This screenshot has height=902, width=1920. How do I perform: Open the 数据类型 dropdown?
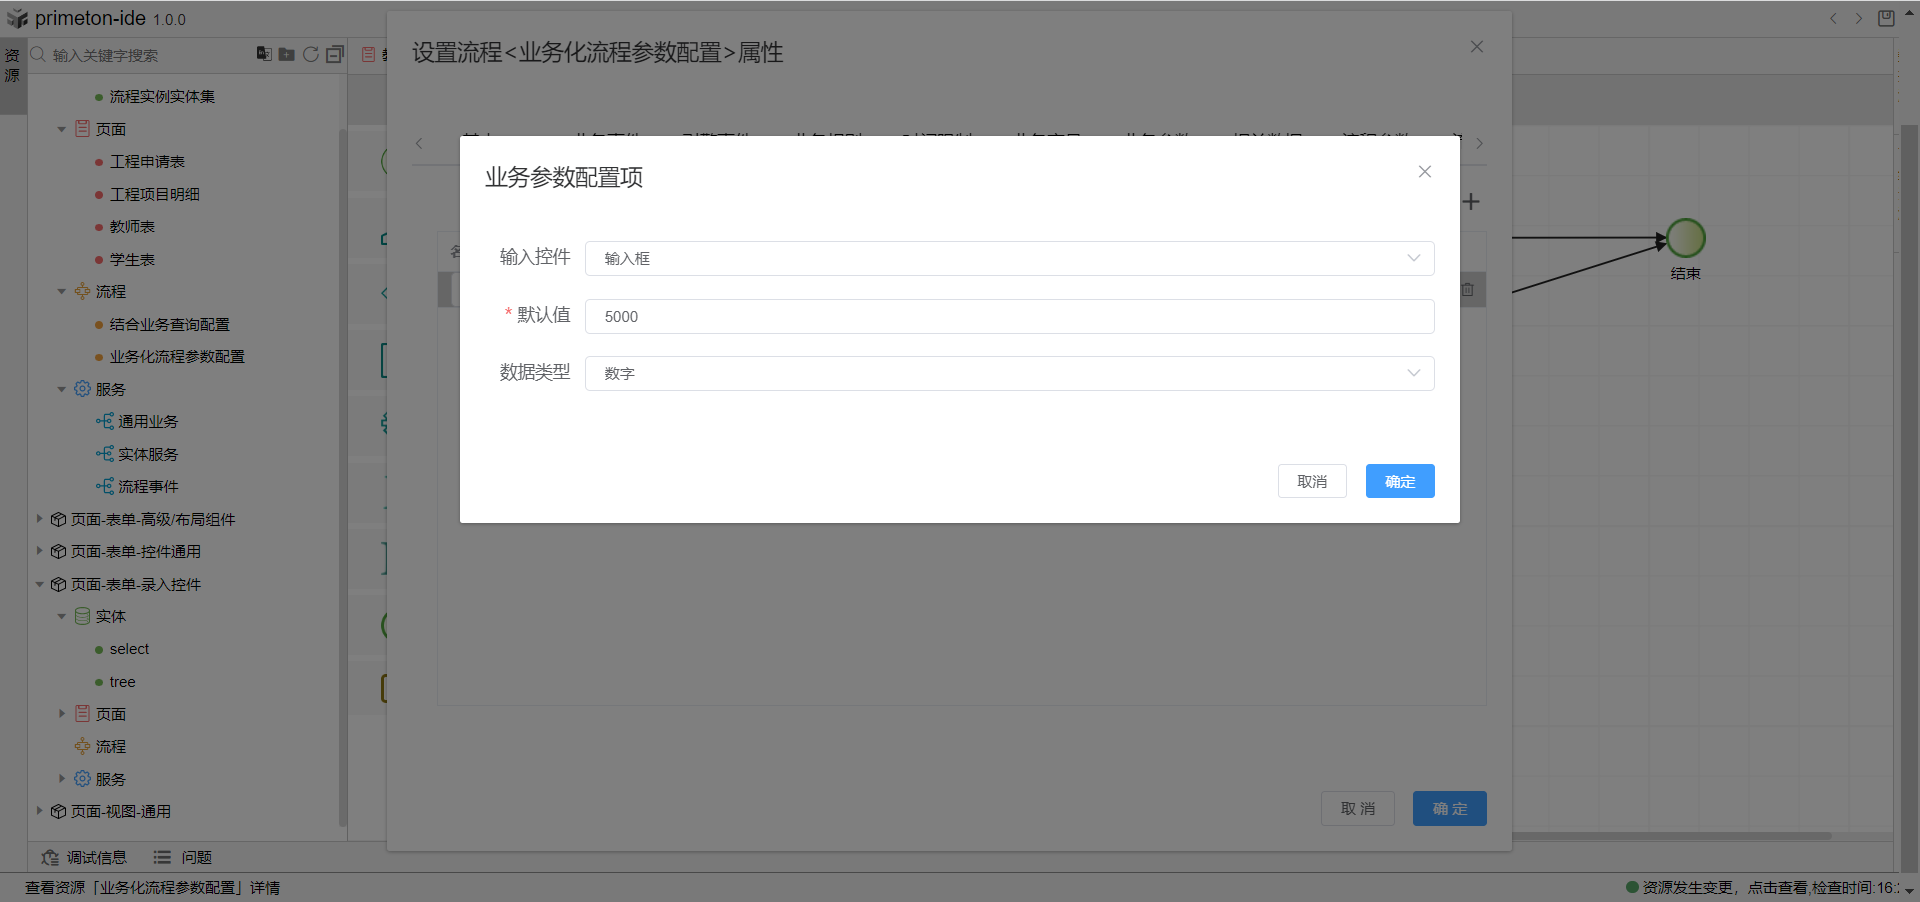coord(1009,373)
